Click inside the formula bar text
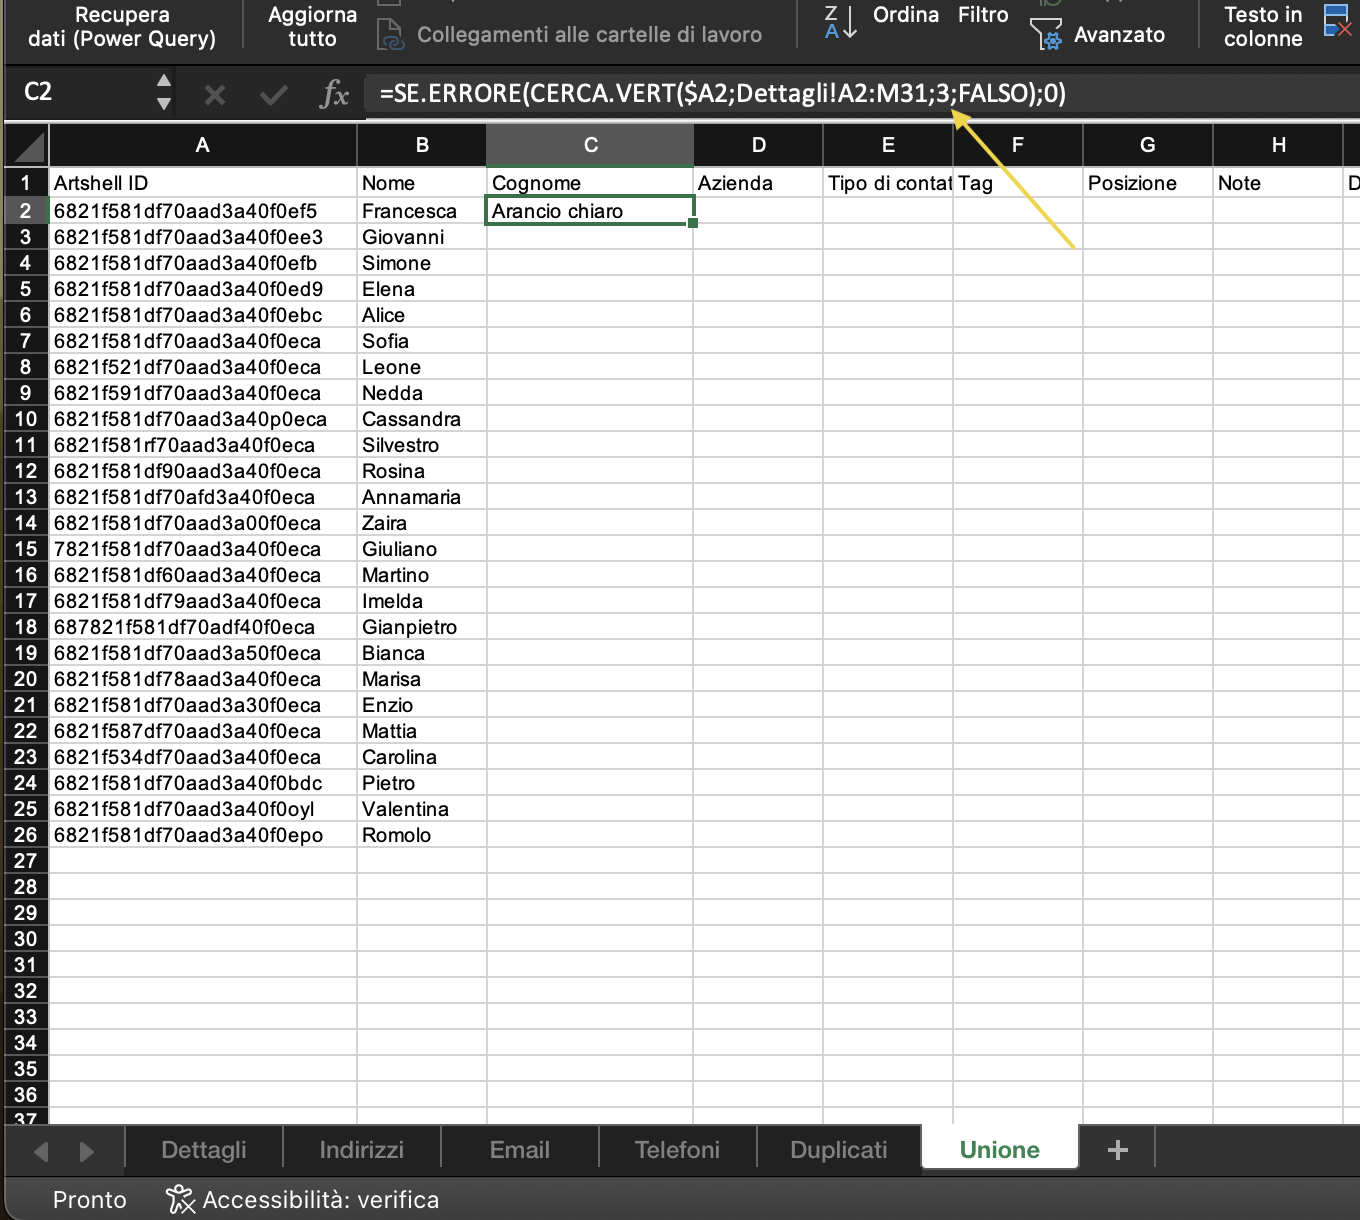Viewport: 1360px width, 1220px height. pyautogui.click(x=722, y=94)
